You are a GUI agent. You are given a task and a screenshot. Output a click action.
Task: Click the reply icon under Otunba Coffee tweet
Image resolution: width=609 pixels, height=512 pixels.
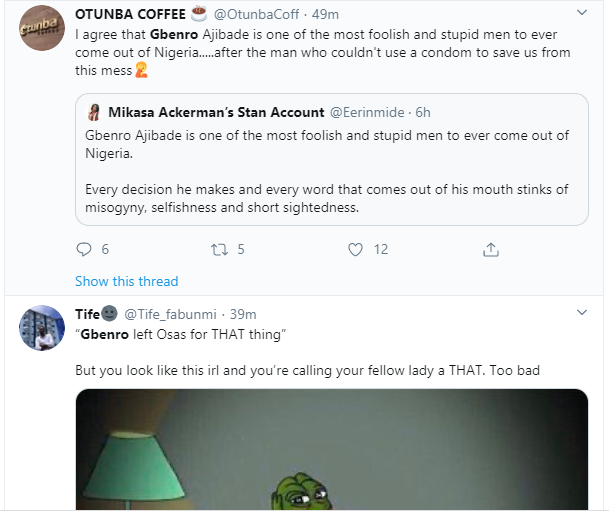click(84, 249)
